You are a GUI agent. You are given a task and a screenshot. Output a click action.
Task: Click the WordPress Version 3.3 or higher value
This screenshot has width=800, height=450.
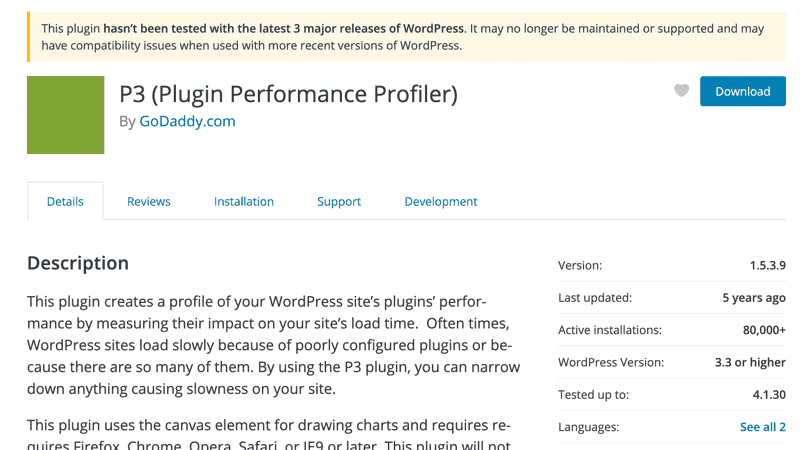[749, 362]
